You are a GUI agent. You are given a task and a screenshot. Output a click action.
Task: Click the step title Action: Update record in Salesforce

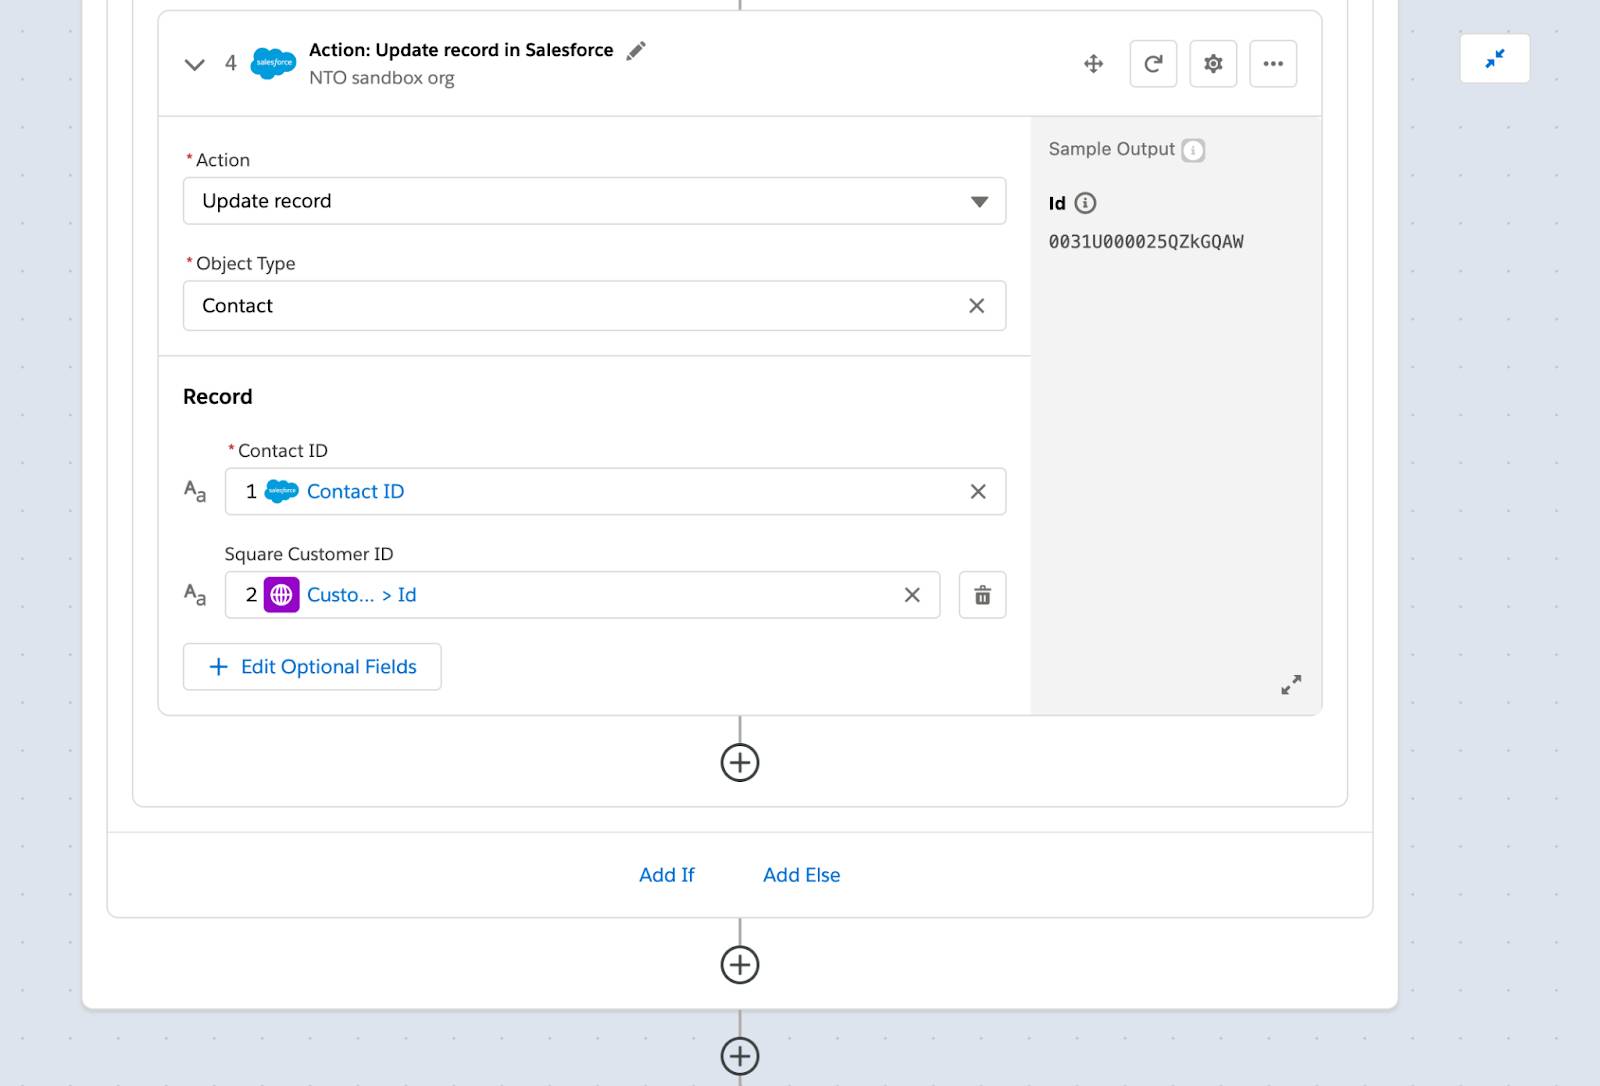point(461,50)
